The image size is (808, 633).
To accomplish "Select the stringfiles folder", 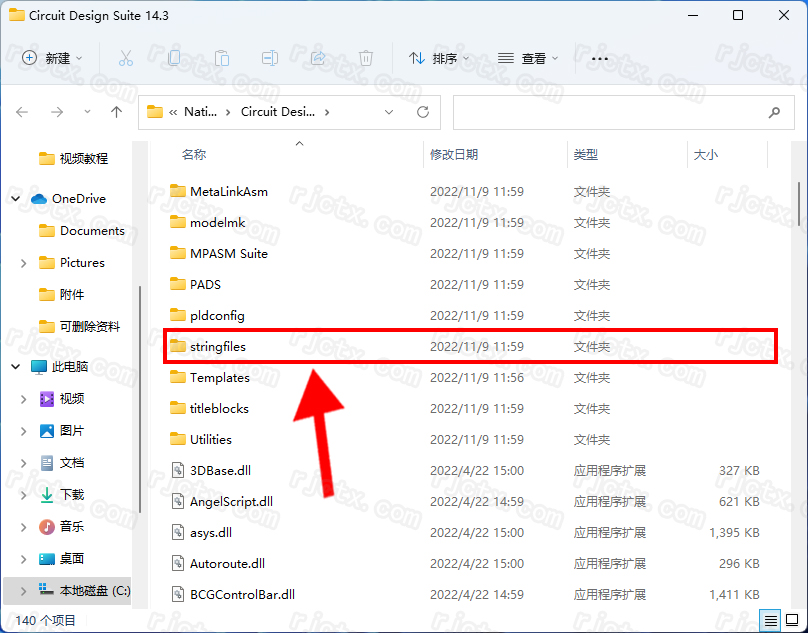I will (x=218, y=347).
